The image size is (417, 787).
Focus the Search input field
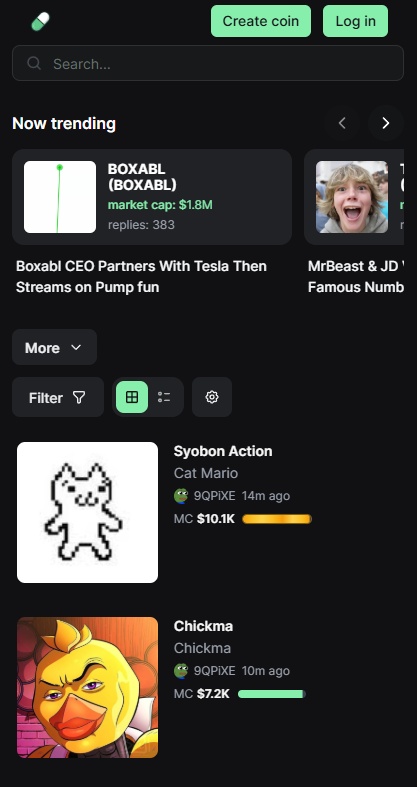[x=208, y=63]
